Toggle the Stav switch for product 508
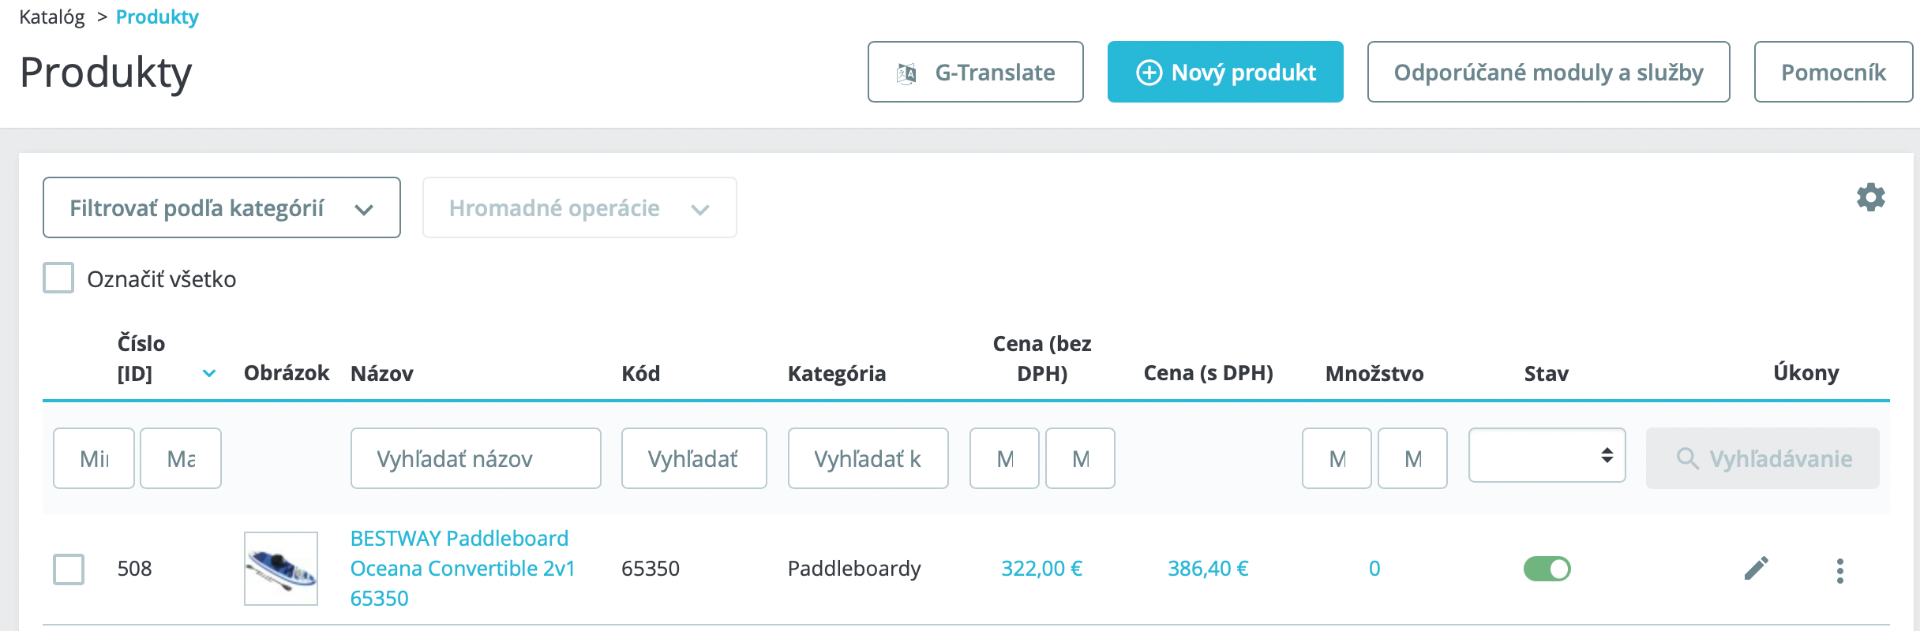 pos(1546,569)
